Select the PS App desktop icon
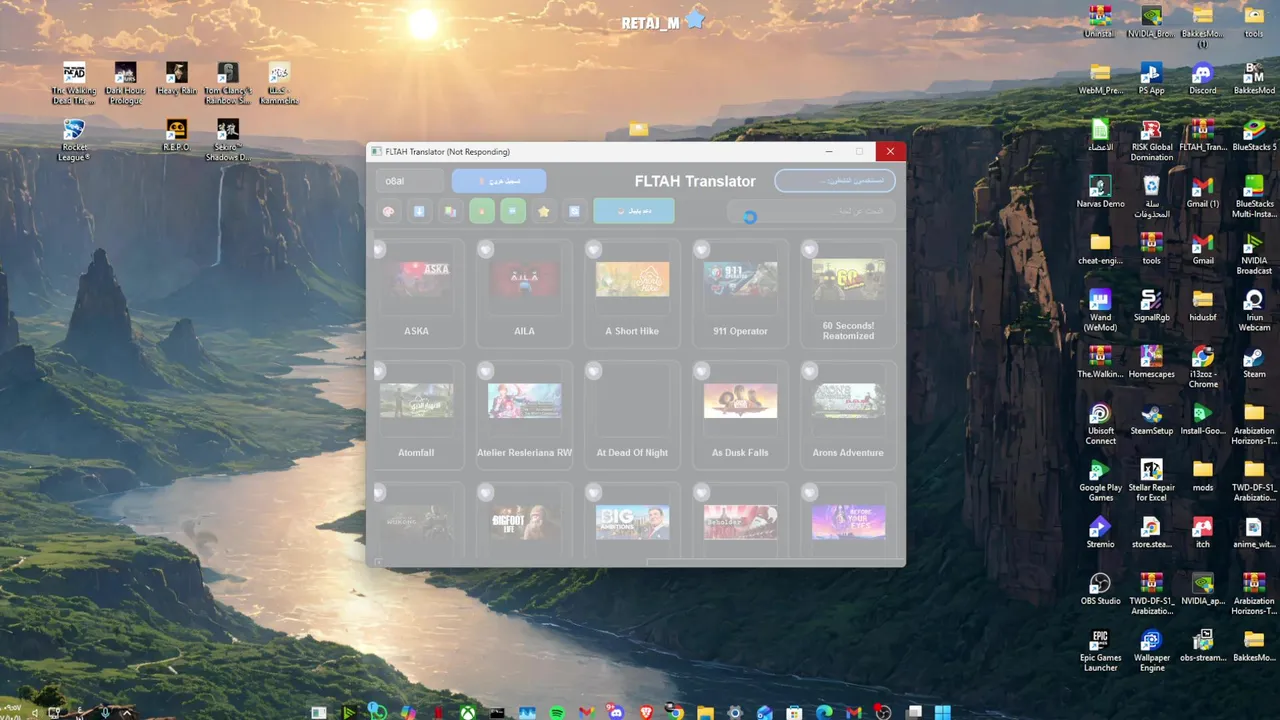The width and height of the screenshot is (1280, 720). pyautogui.click(x=1151, y=79)
